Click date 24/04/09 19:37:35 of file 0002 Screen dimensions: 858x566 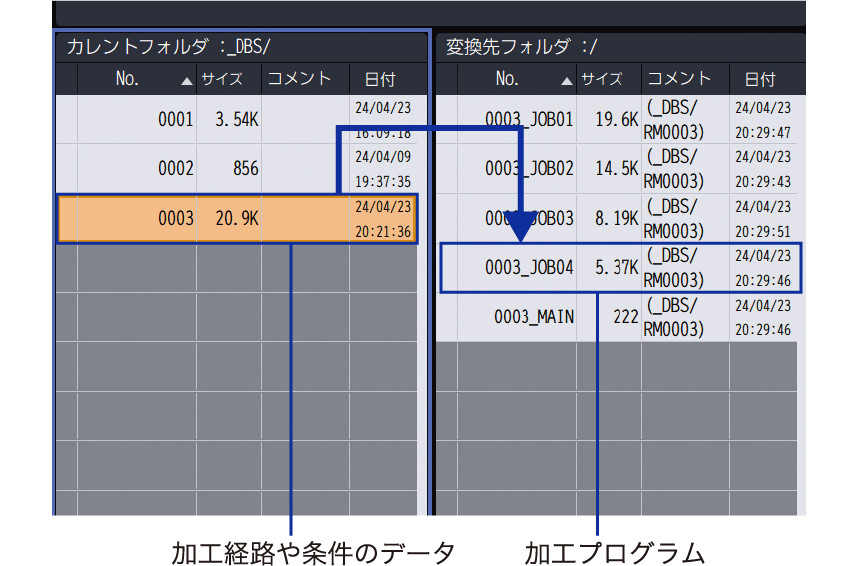[383, 169]
